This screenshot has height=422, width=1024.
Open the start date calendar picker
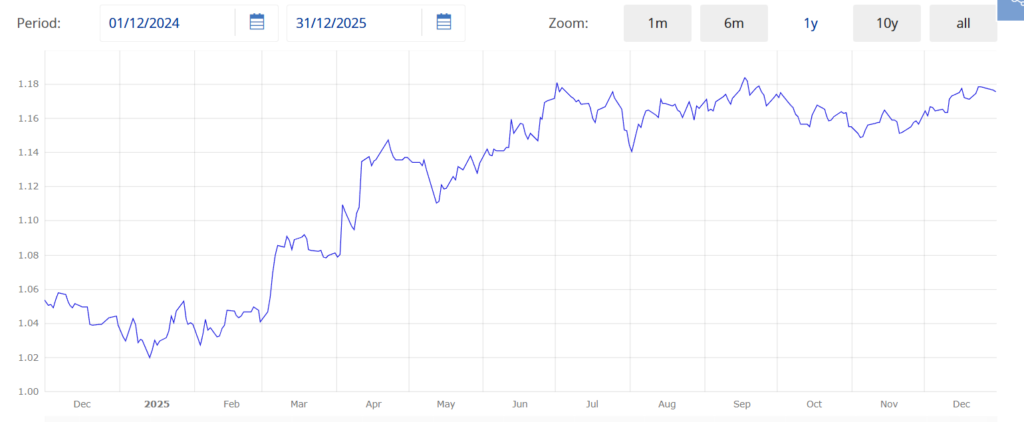(257, 23)
